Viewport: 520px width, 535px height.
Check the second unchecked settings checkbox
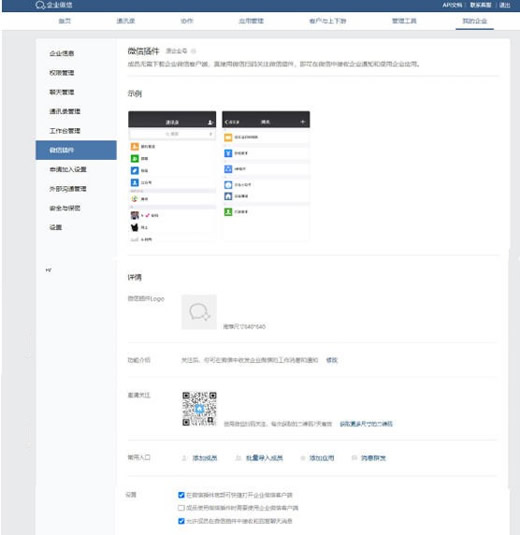click(181, 508)
